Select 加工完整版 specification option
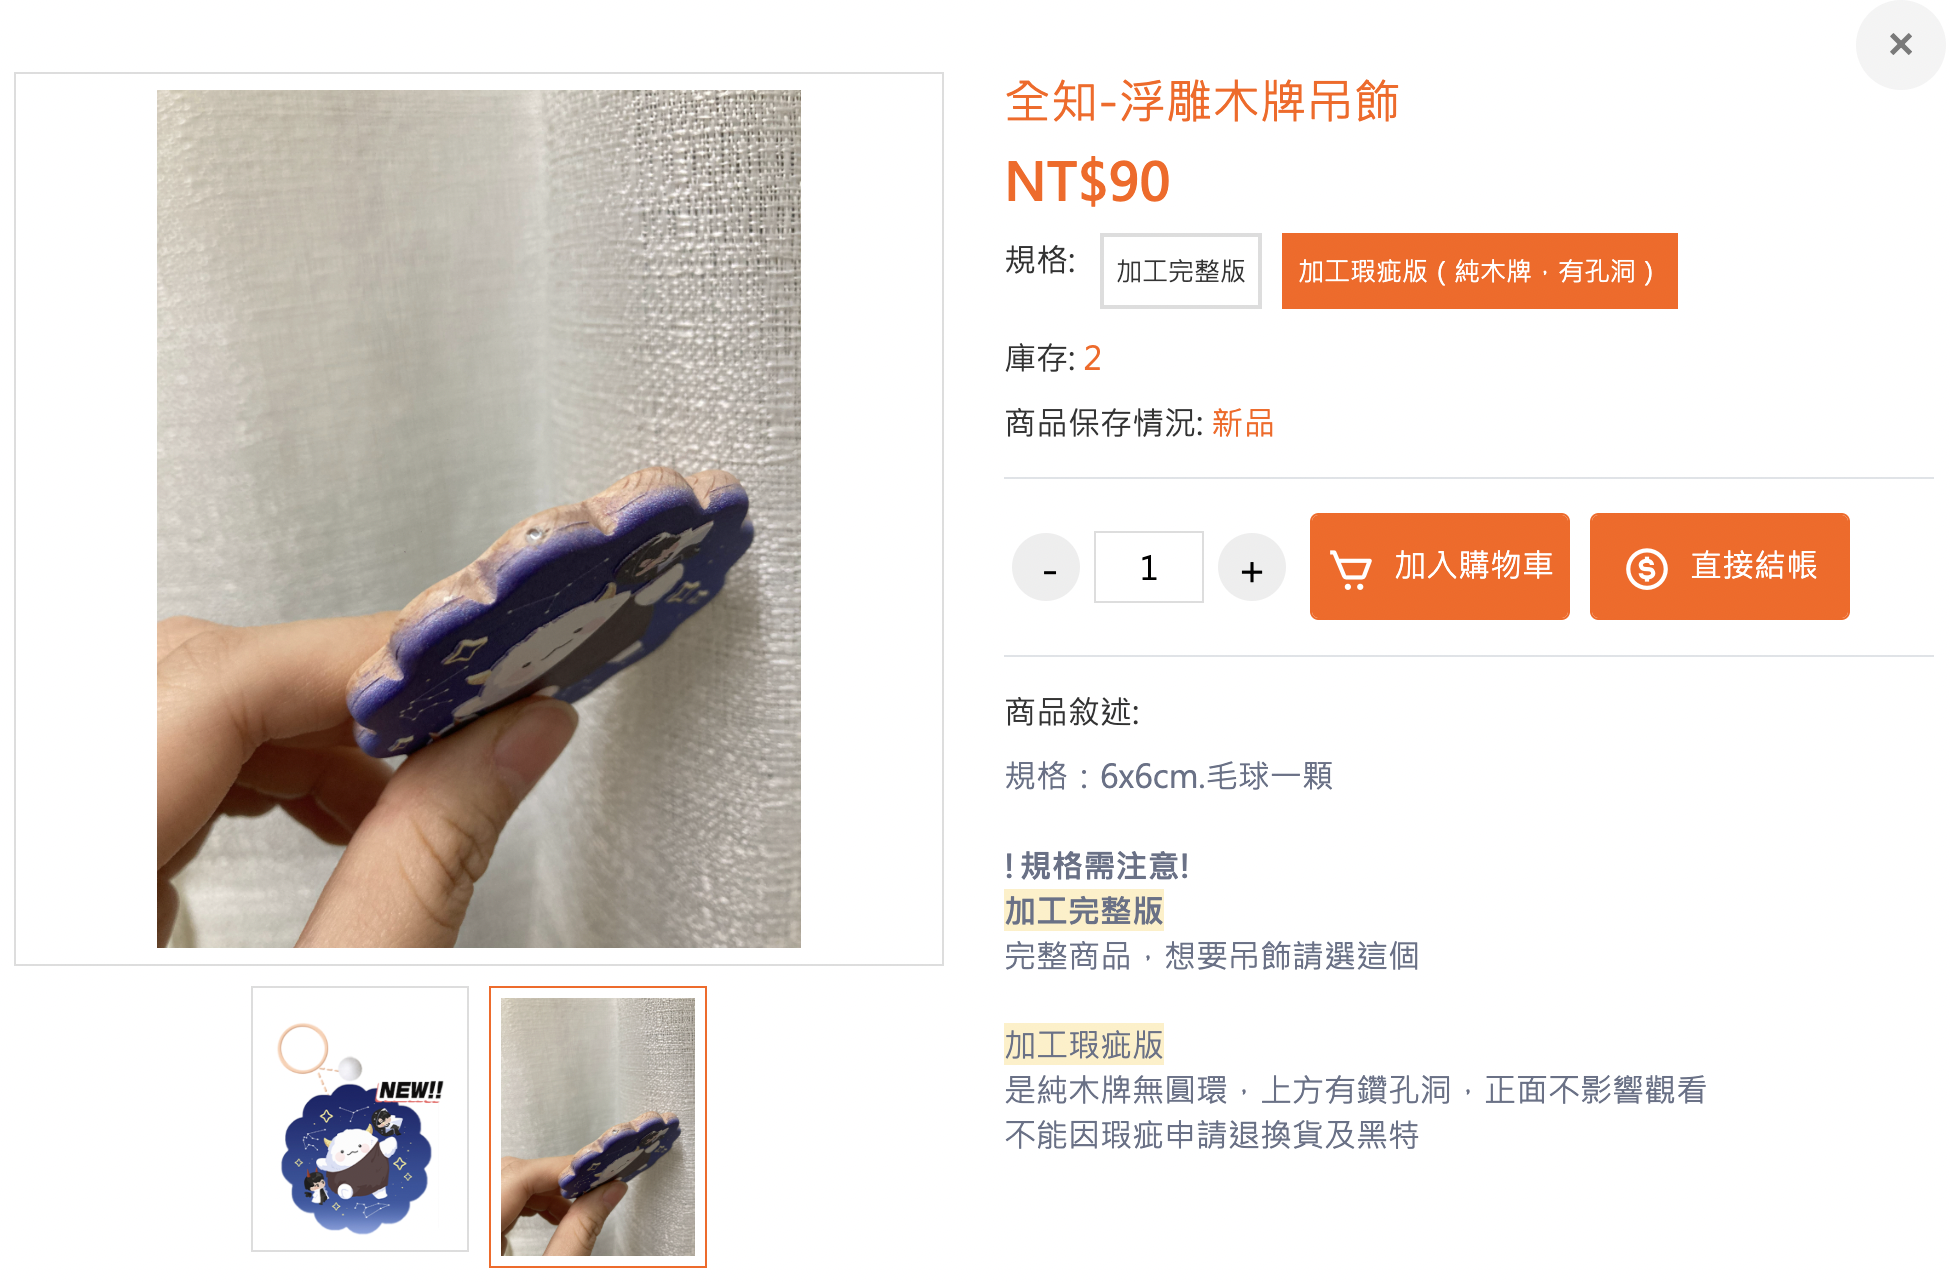The width and height of the screenshot is (1950, 1282). (1181, 271)
